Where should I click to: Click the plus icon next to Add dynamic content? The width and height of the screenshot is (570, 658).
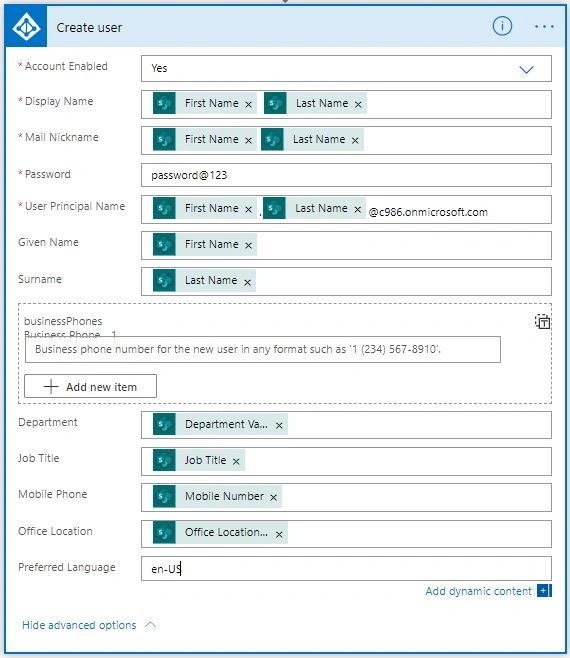(x=544, y=591)
